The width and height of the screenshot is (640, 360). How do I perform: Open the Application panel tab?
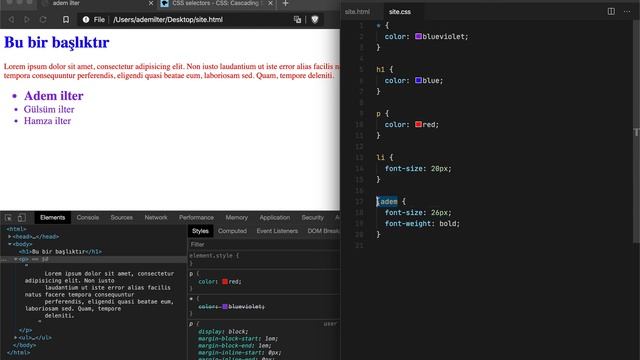pos(275,218)
